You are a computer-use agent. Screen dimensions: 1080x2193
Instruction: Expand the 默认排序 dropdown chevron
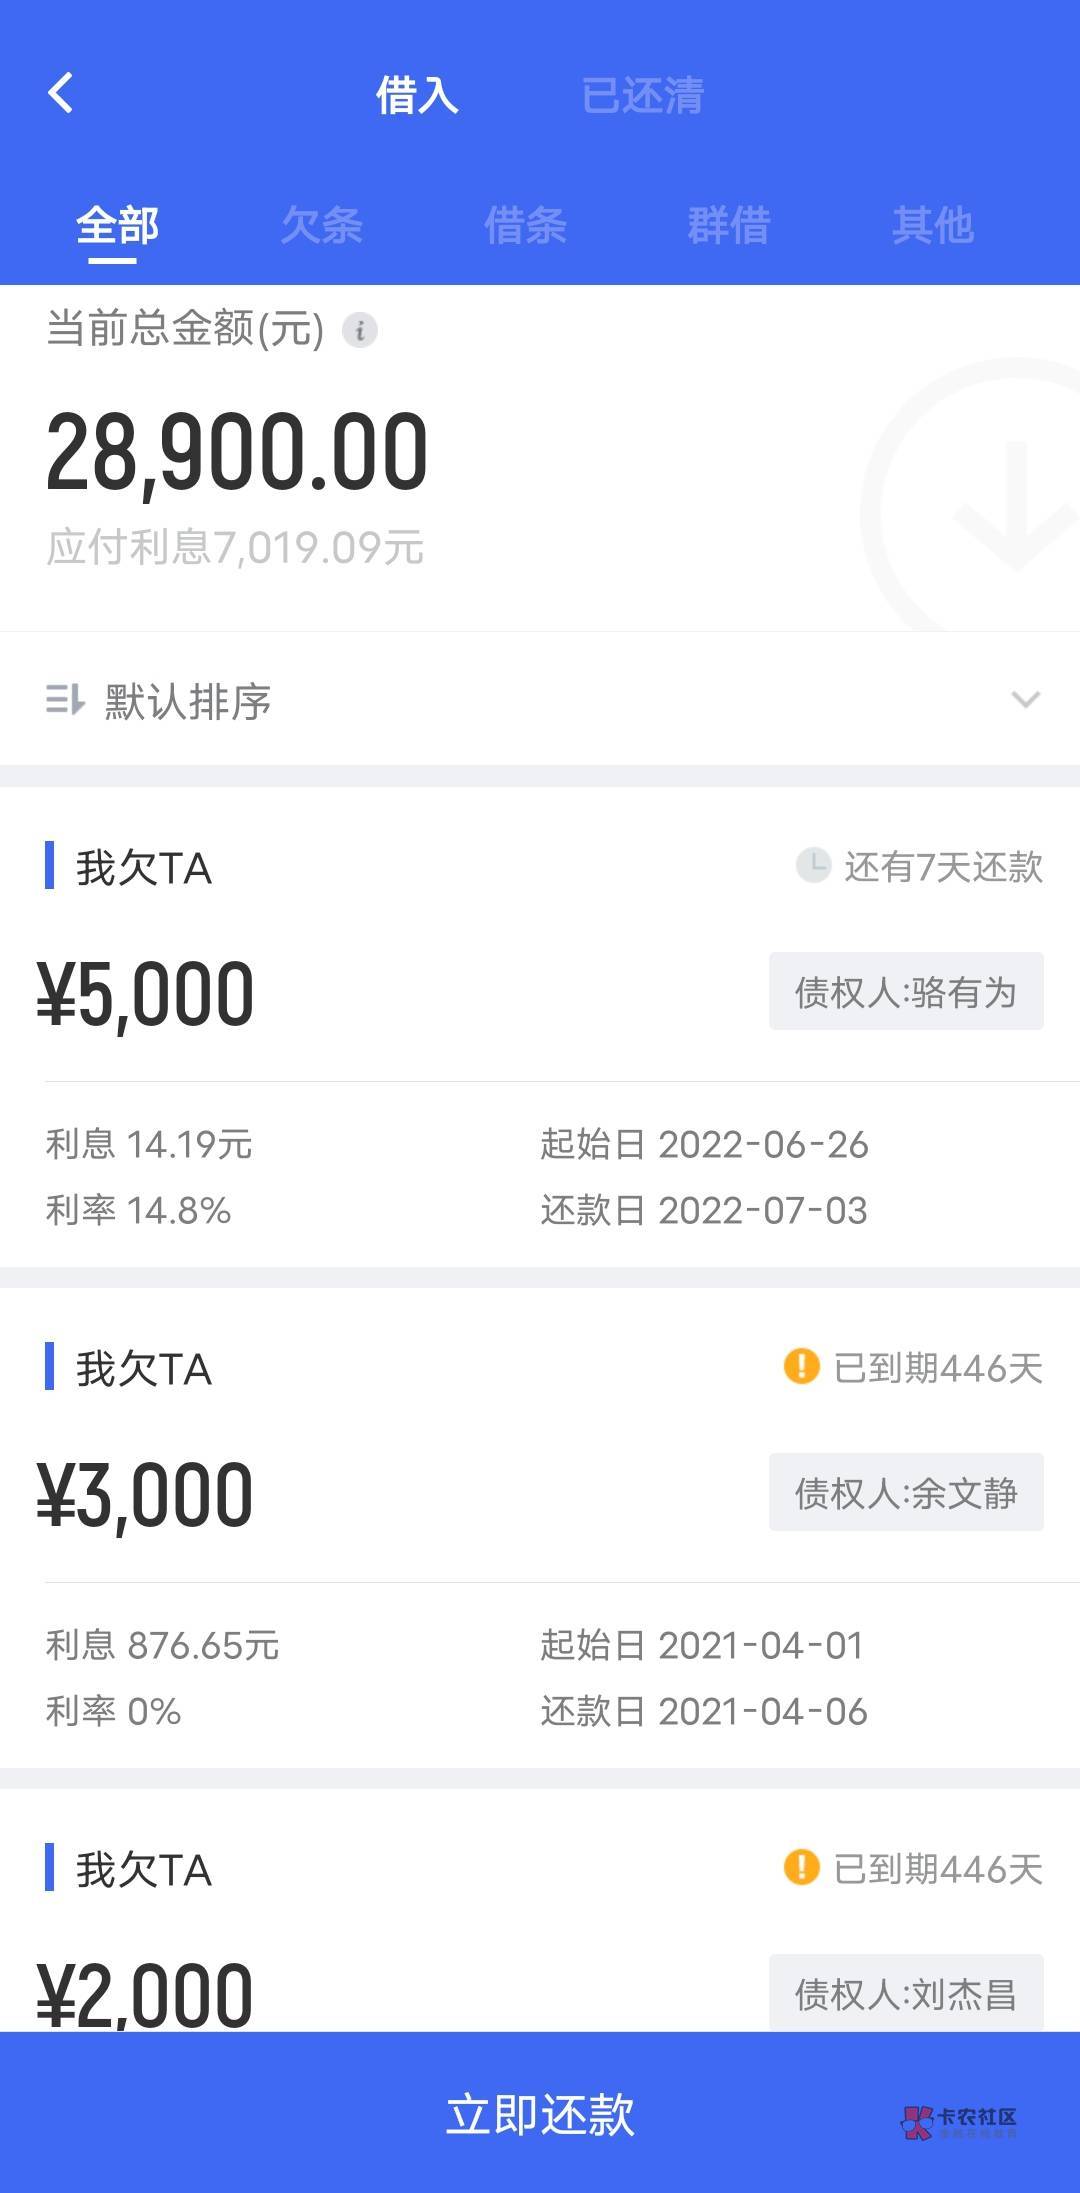coord(1026,699)
